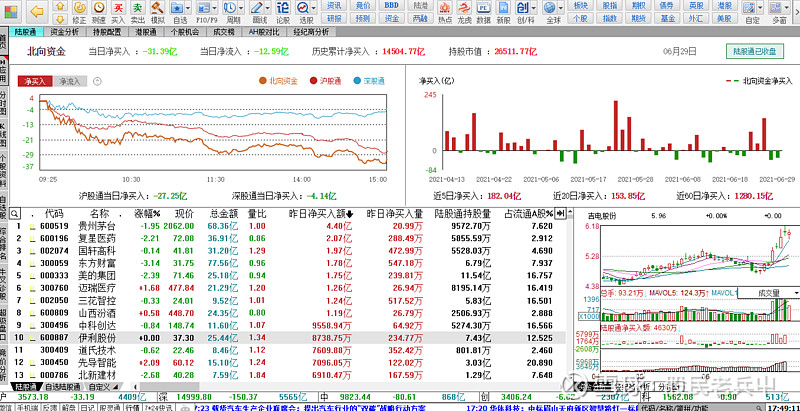Click the round up-arrow icon beside 净流入
This screenshot has height=411, width=800.
pyautogui.click(x=97, y=81)
